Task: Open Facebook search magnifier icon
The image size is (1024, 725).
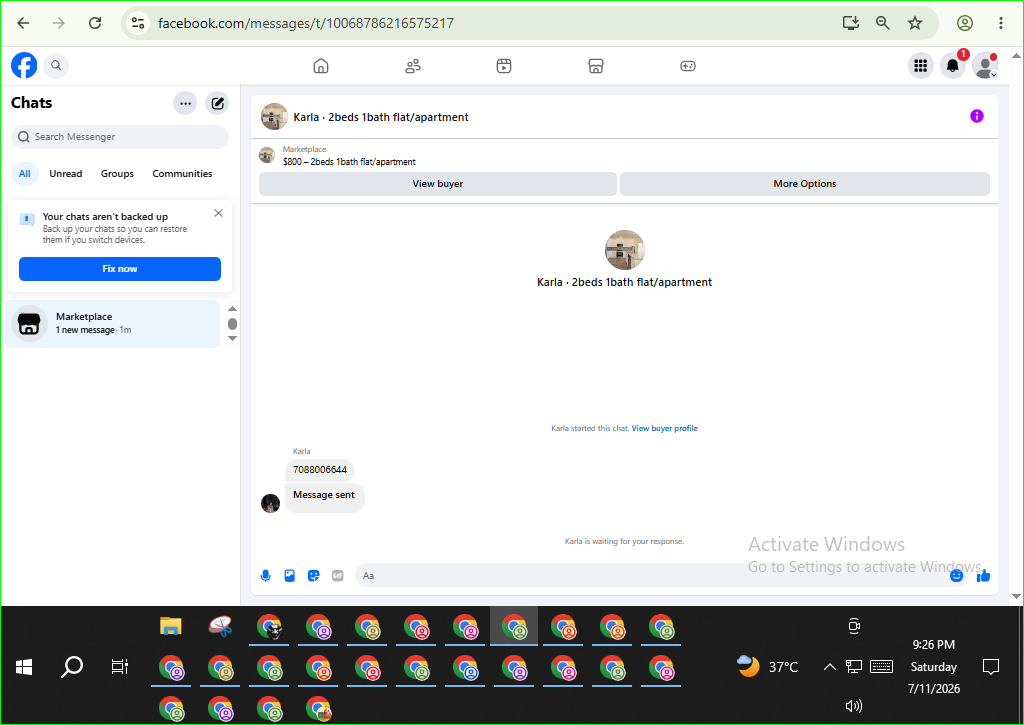Action: pyautogui.click(x=56, y=65)
